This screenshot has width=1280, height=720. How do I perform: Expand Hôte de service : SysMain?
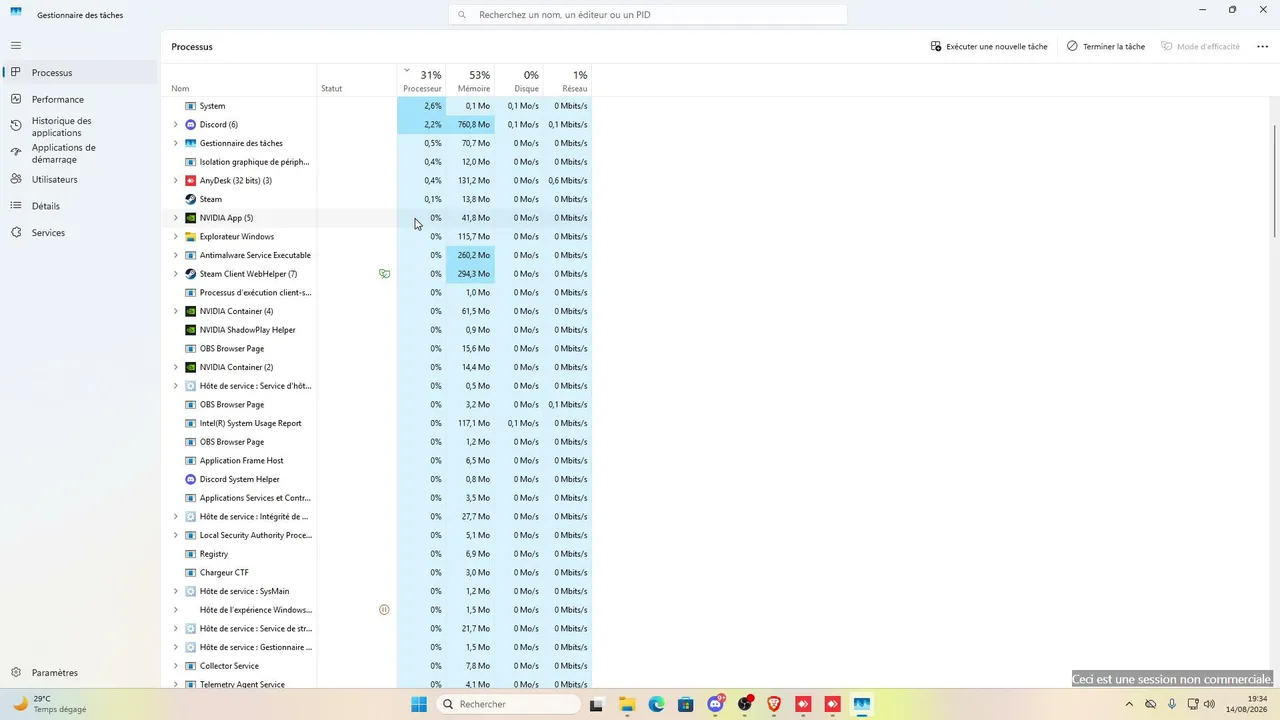176,591
